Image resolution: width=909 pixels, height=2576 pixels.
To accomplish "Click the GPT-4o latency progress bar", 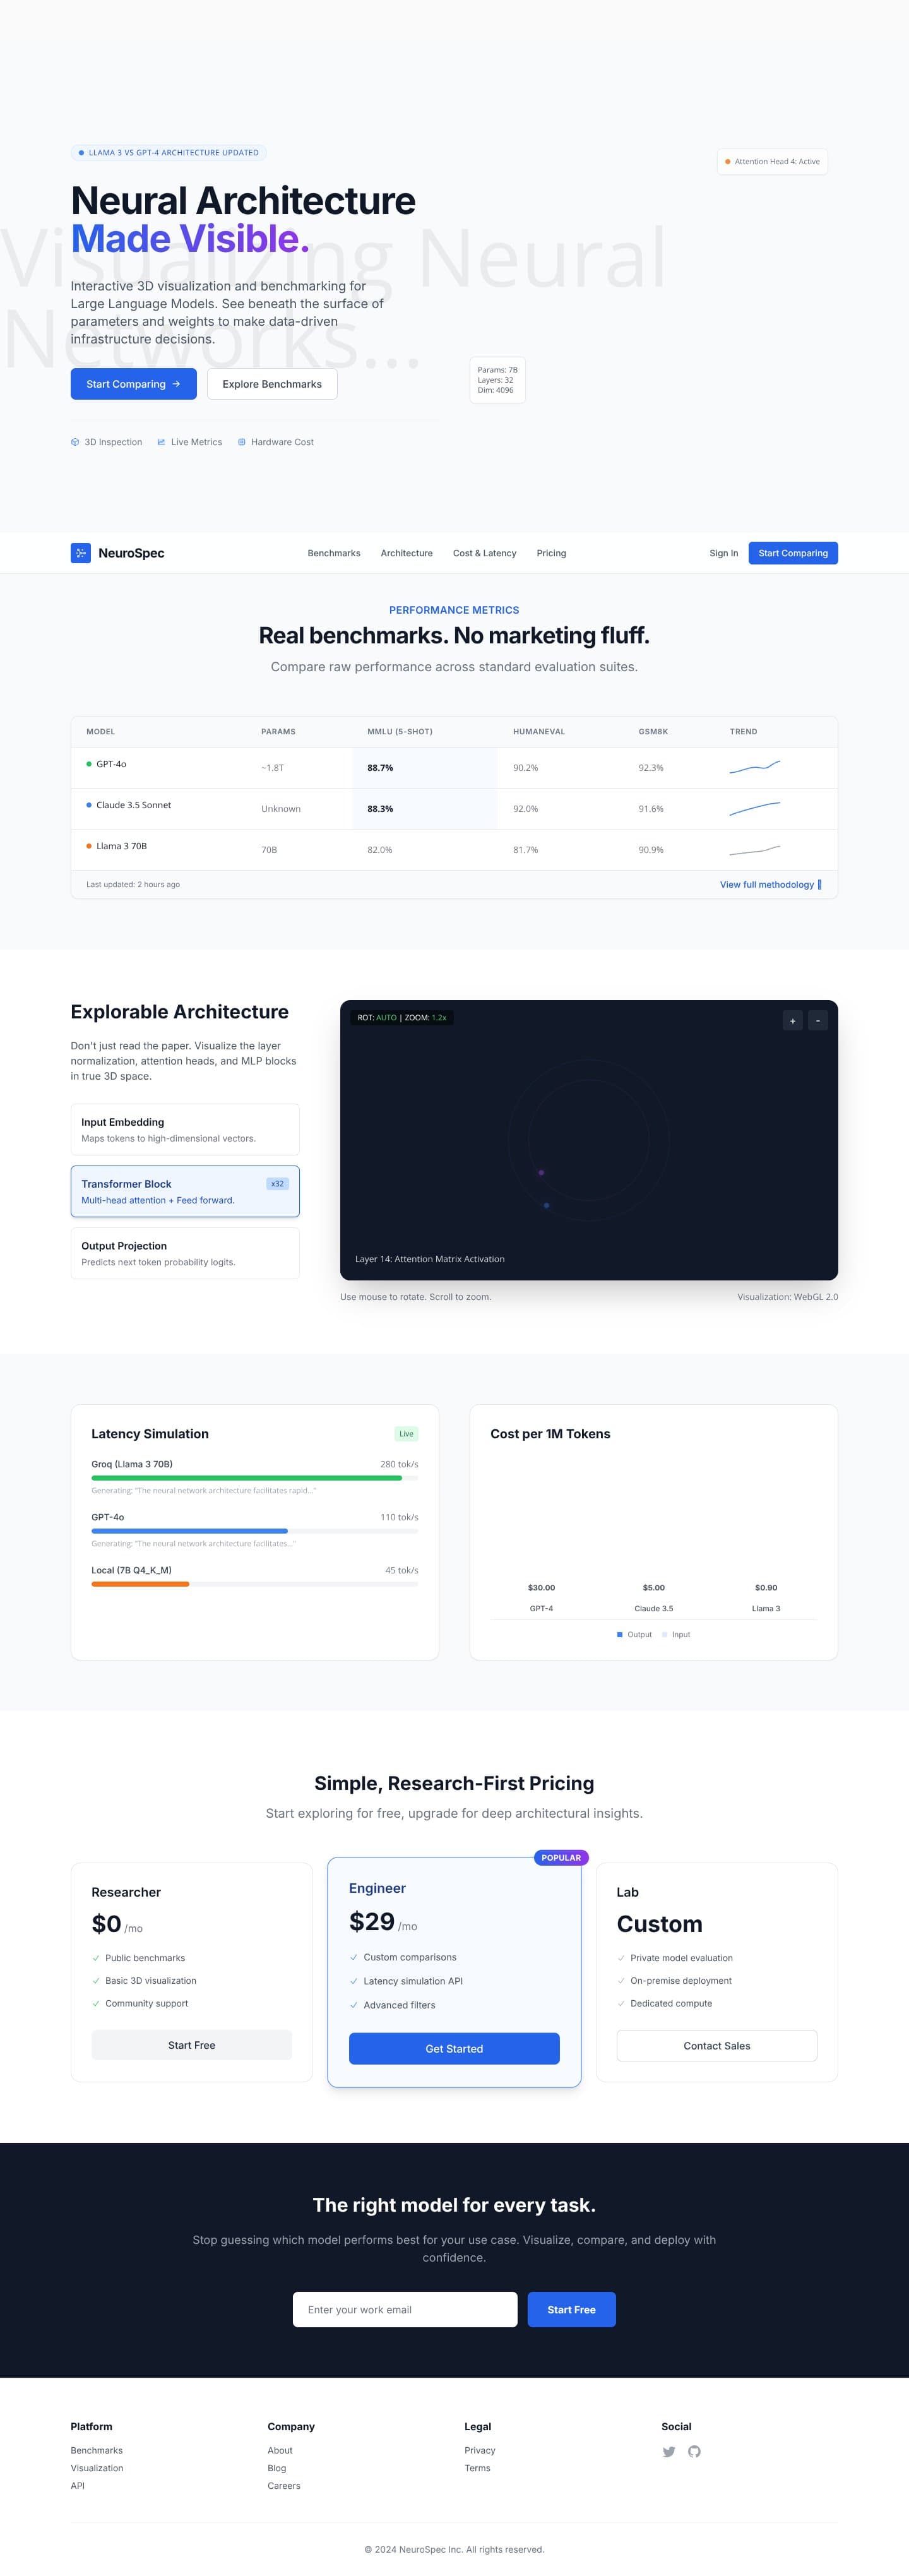I will tap(255, 1531).
